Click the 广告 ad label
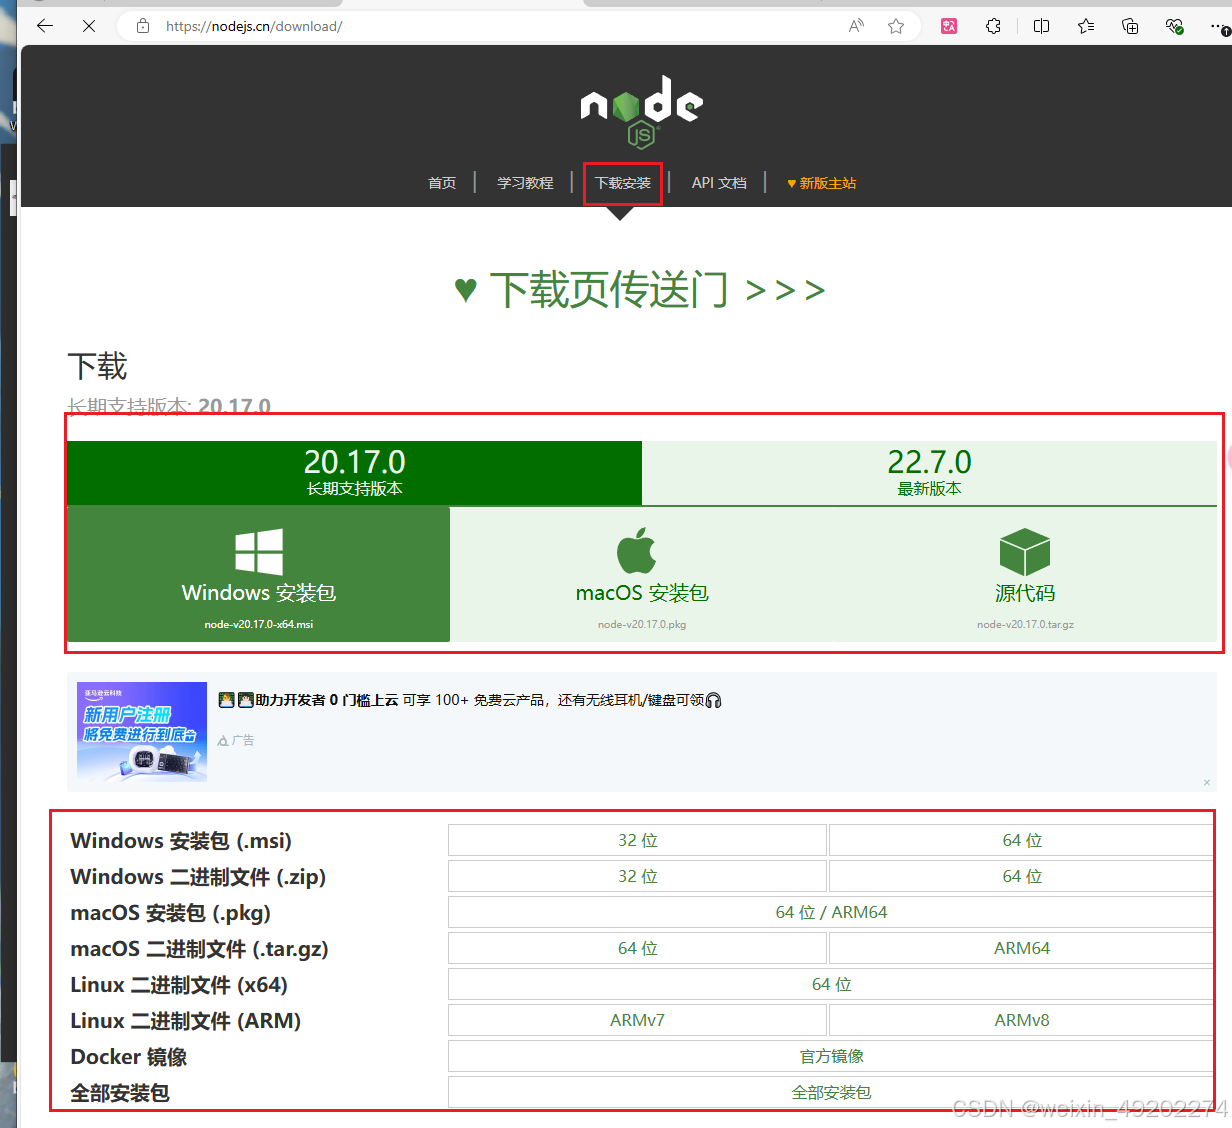1232x1128 pixels. [x=236, y=740]
